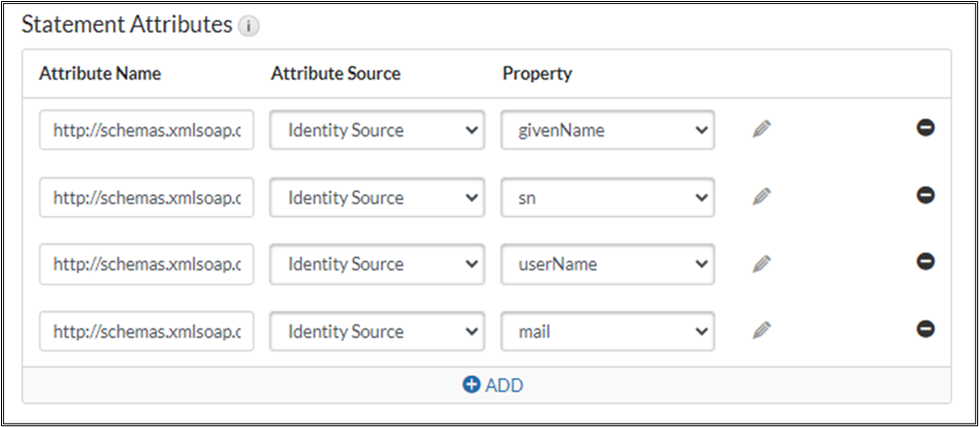Click the pencil icon for sn row
This screenshot has height=427, width=979.
[762, 197]
